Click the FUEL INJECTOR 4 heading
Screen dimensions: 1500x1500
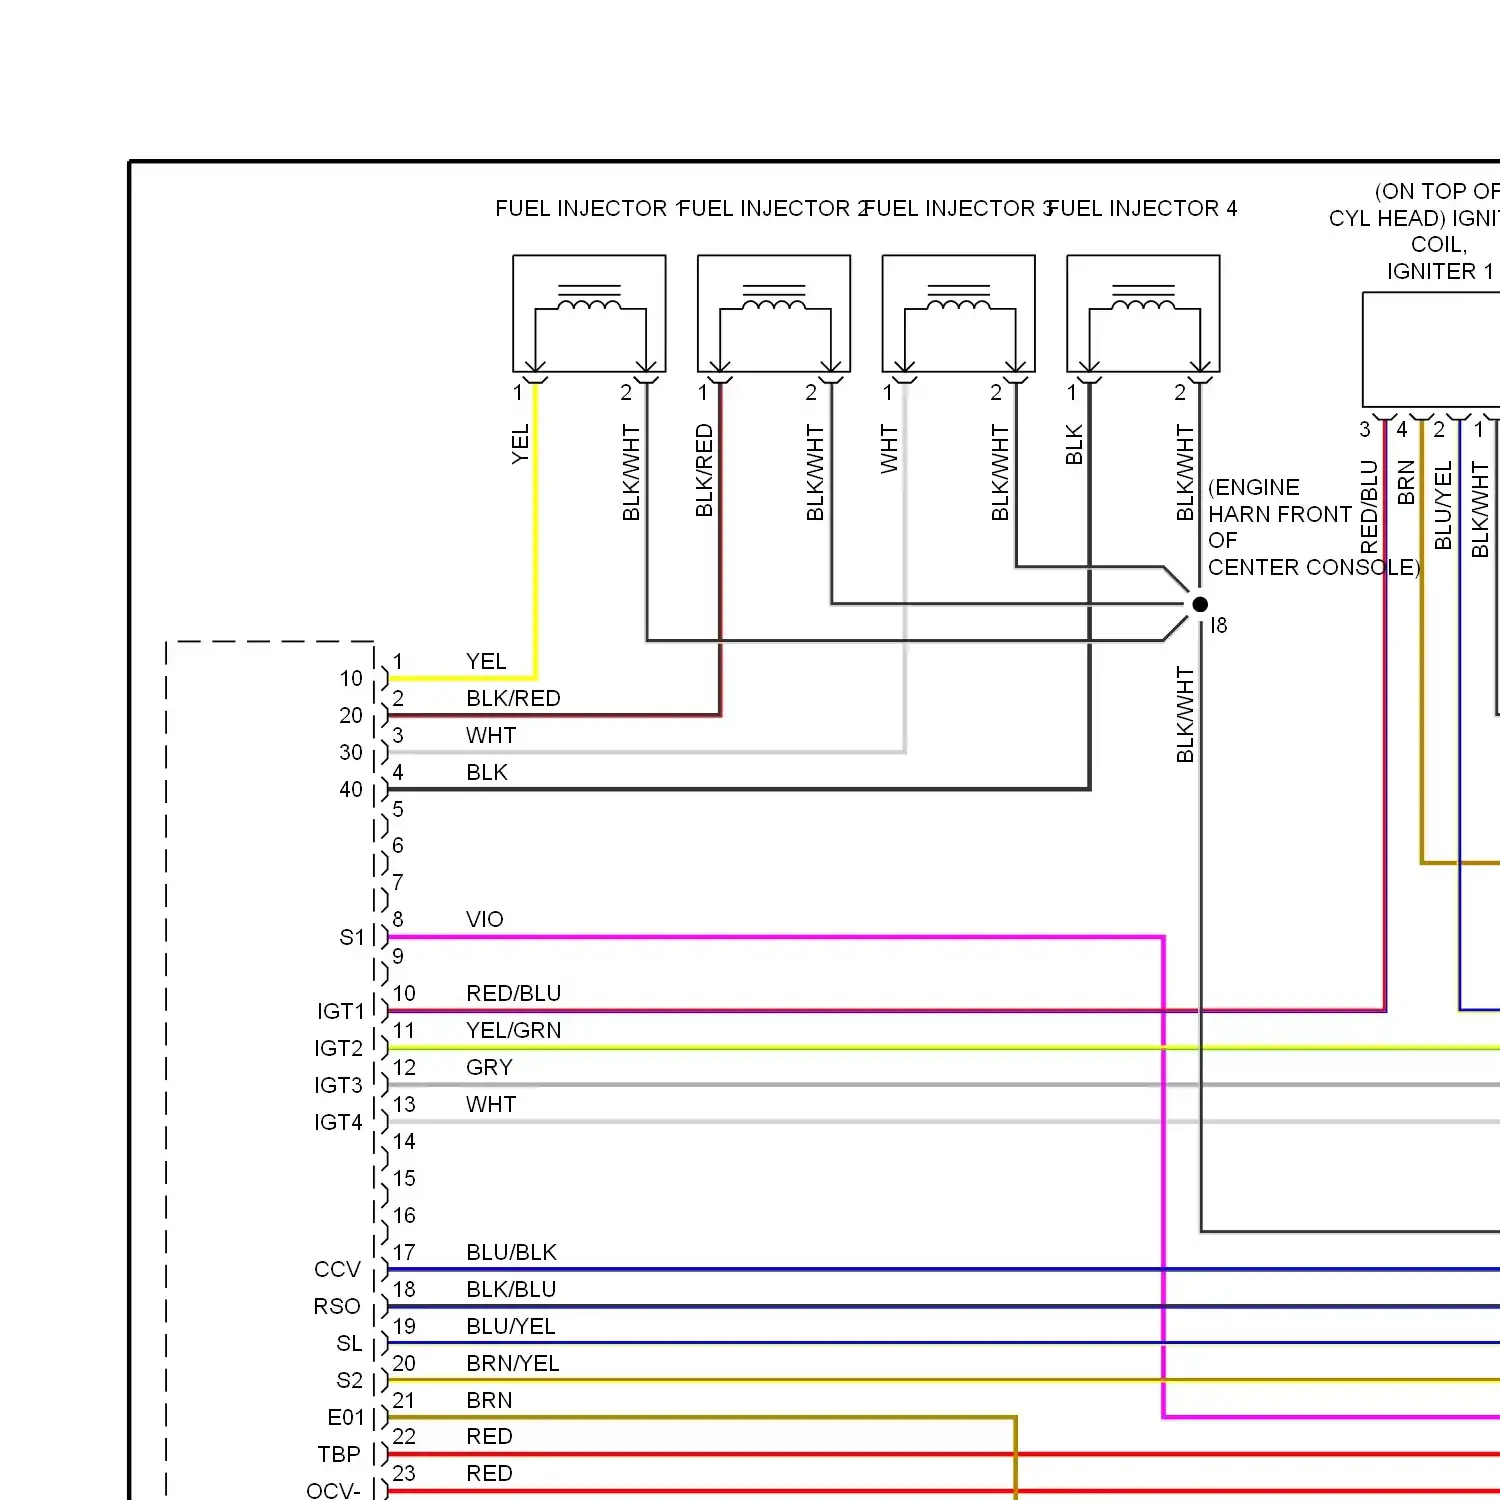1143,208
